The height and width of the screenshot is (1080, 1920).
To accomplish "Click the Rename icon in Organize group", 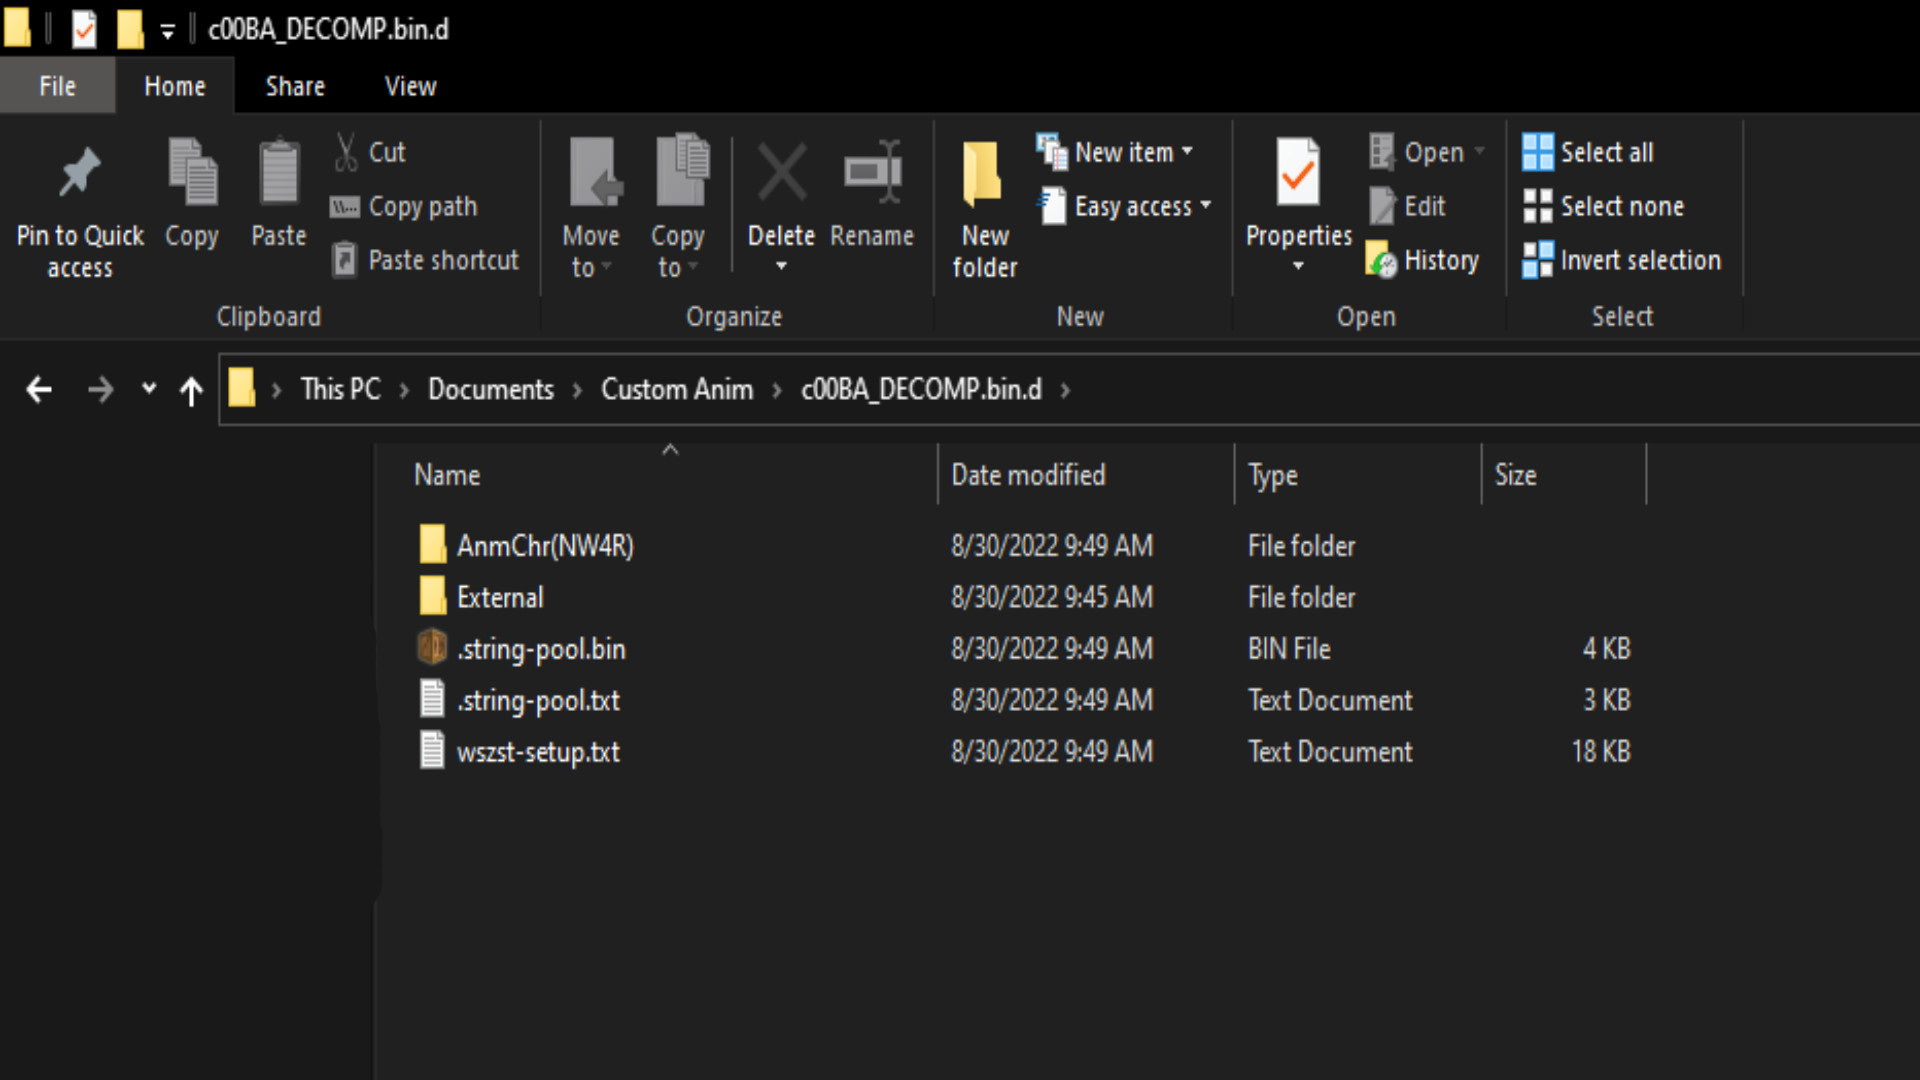I will pyautogui.click(x=872, y=174).
